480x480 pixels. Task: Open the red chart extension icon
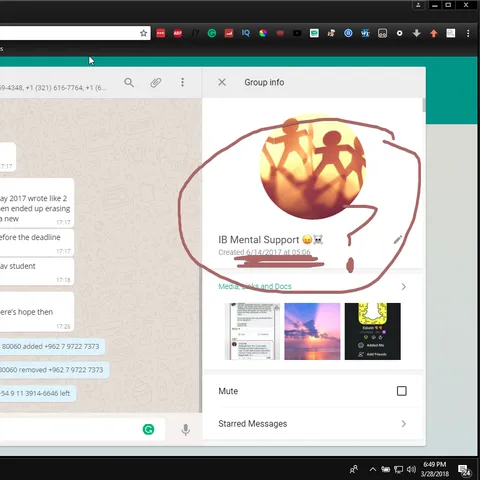tap(229, 33)
